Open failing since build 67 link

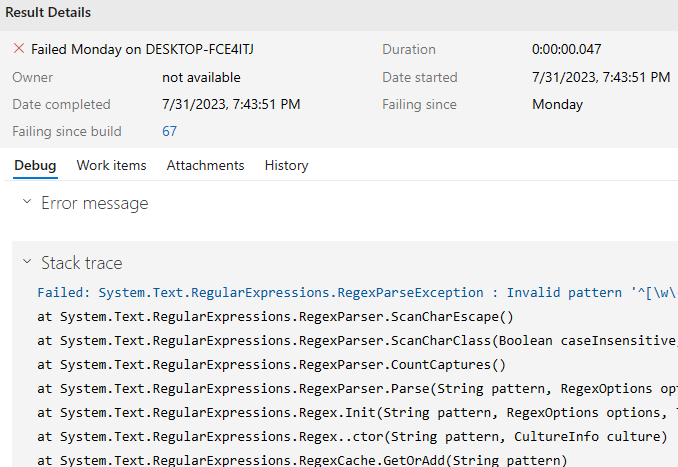pyautogui.click(x=170, y=131)
